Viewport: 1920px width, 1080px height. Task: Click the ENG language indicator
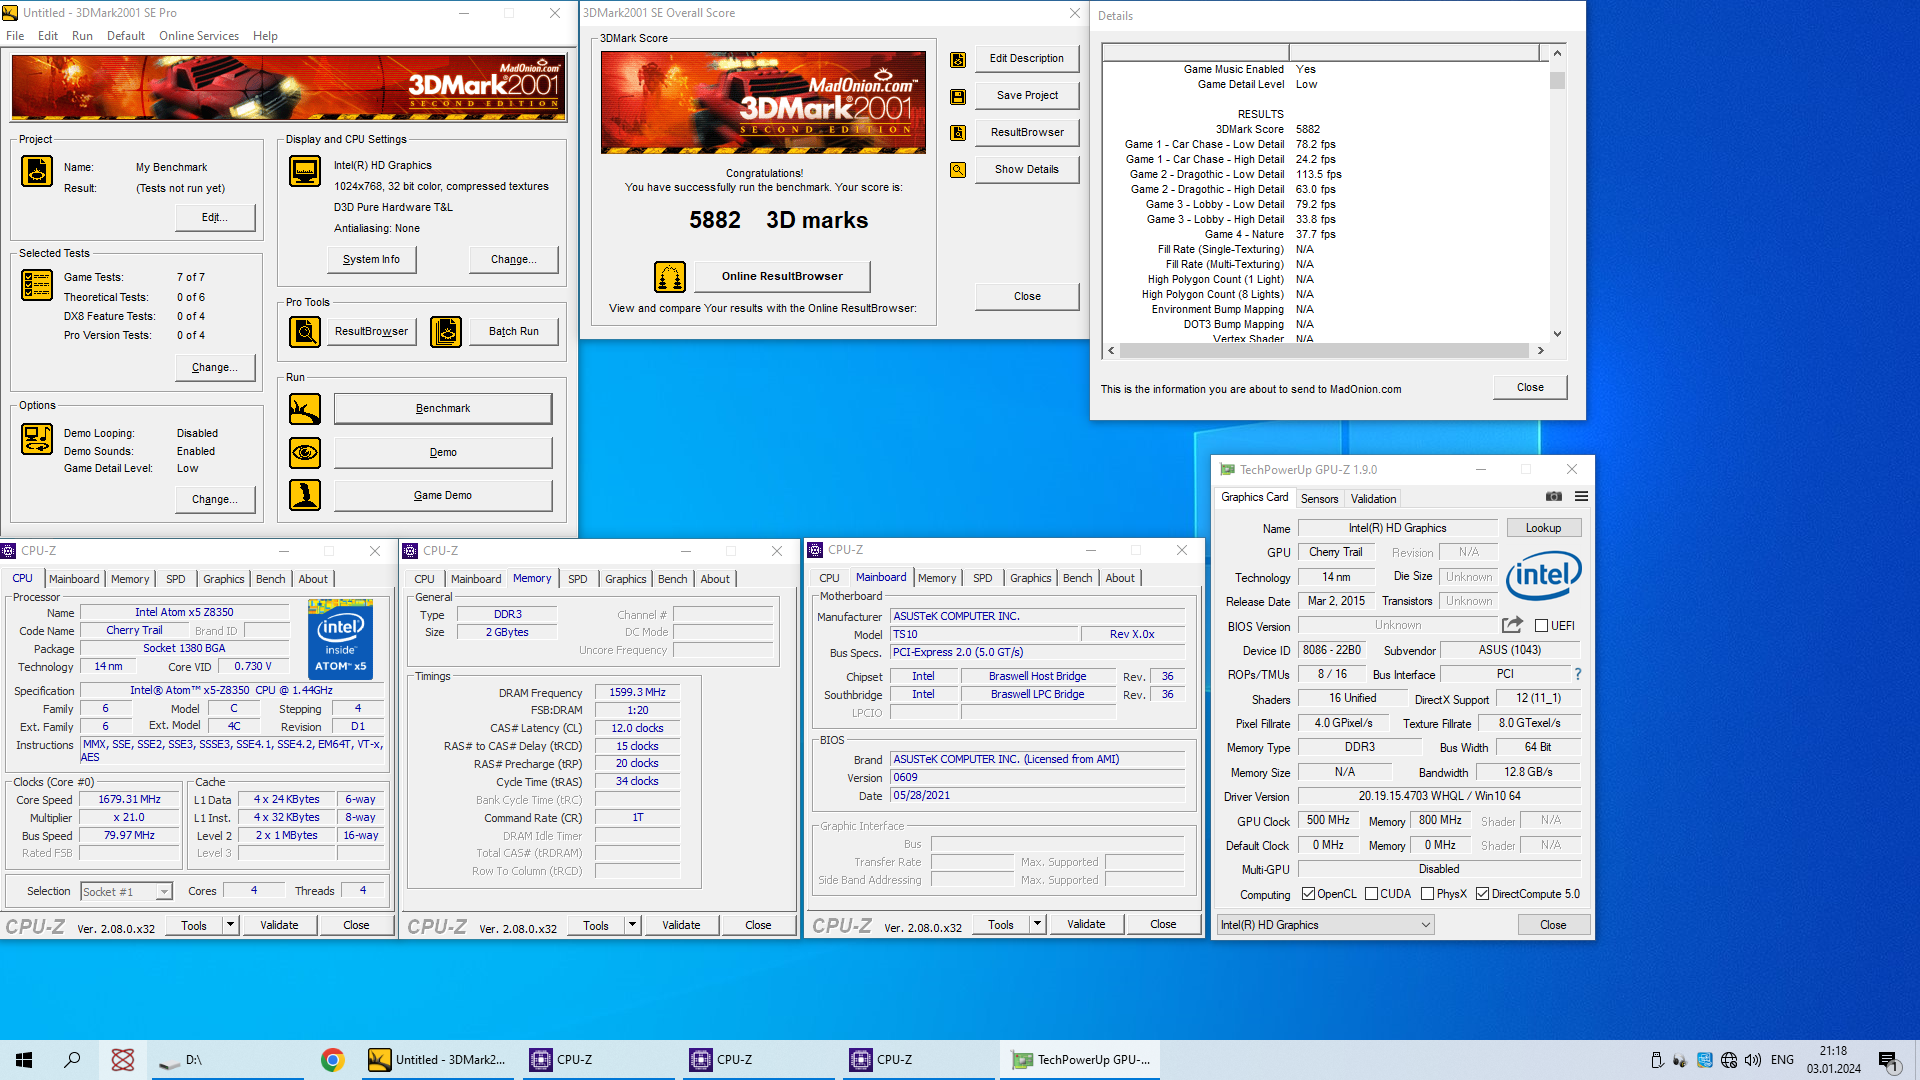(x=1782, y=1060)
